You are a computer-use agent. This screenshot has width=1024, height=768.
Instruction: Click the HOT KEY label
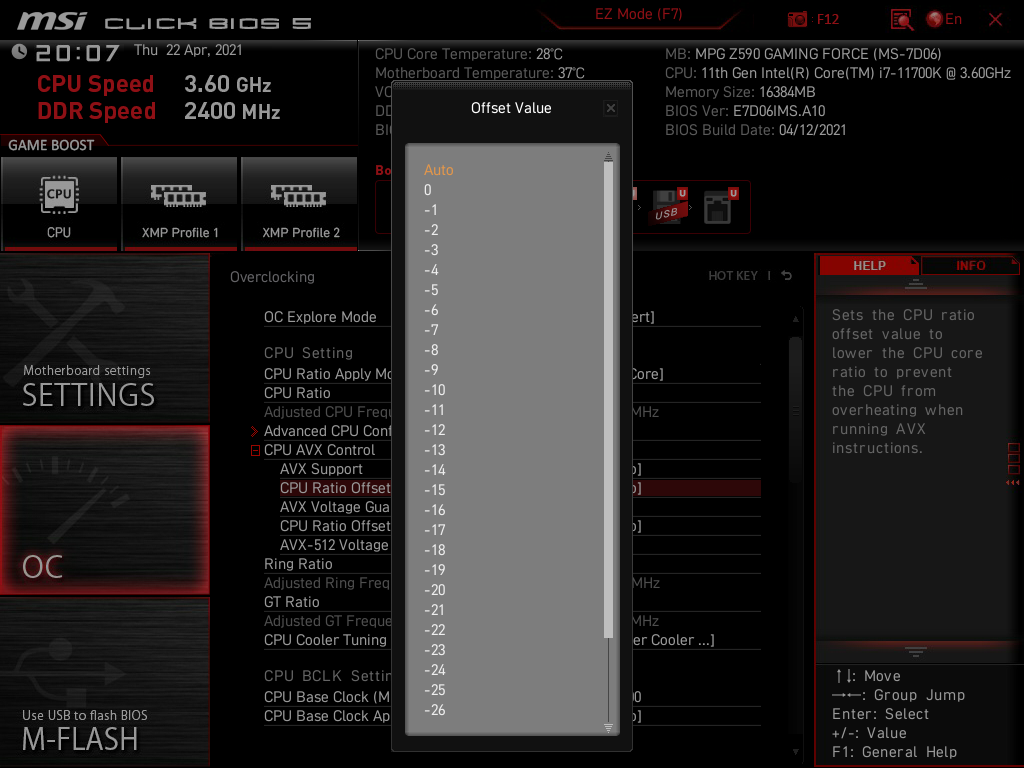(x=733, y=276)
